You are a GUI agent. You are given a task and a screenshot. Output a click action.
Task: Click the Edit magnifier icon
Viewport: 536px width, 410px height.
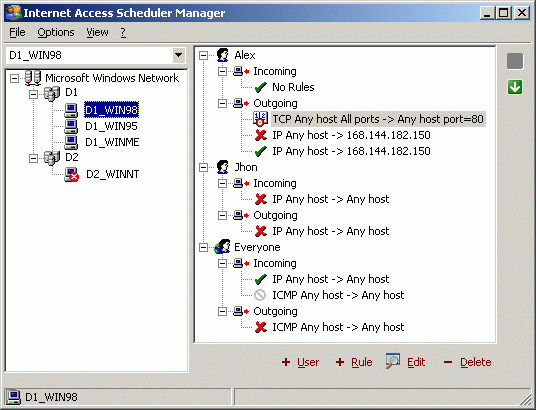click(x=393, y=361)
